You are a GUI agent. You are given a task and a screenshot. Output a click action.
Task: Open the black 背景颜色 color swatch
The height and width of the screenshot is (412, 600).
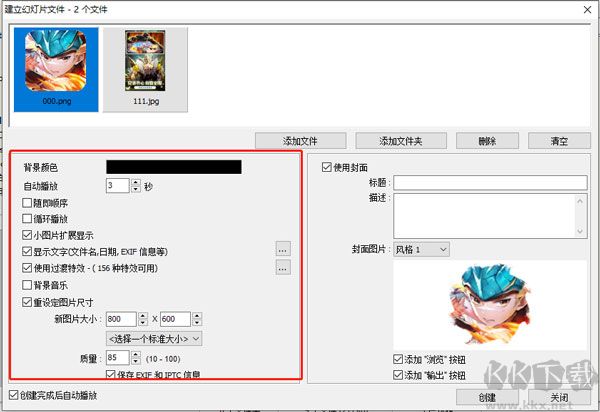(174, 167)
